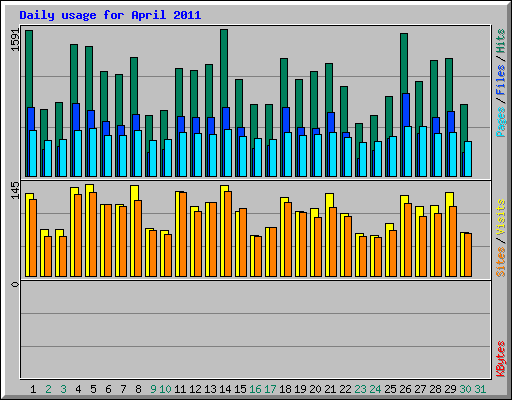Click day 9 on the x-axis
The image size is (512, 400).
pos(153,389)
